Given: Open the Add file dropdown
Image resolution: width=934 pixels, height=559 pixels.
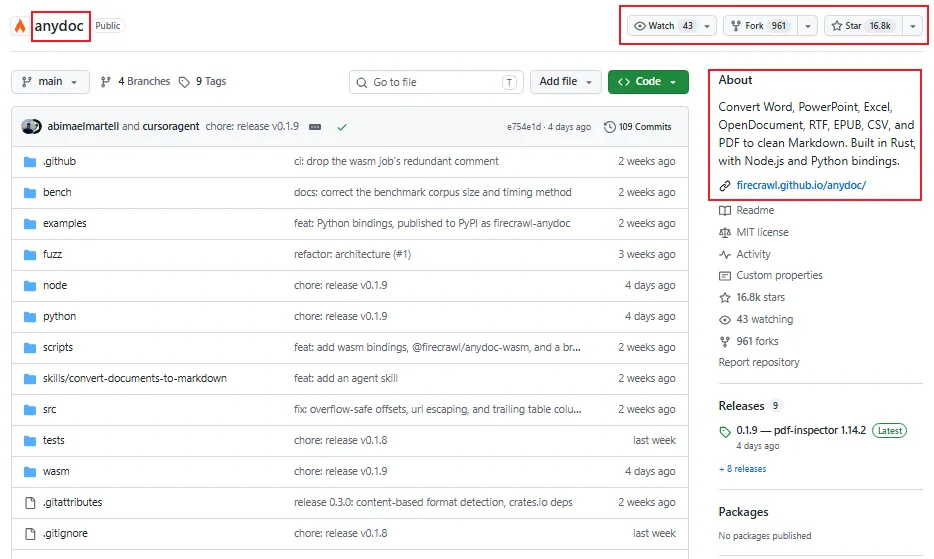Looking at the screenshot, I should tap(565, 82).
